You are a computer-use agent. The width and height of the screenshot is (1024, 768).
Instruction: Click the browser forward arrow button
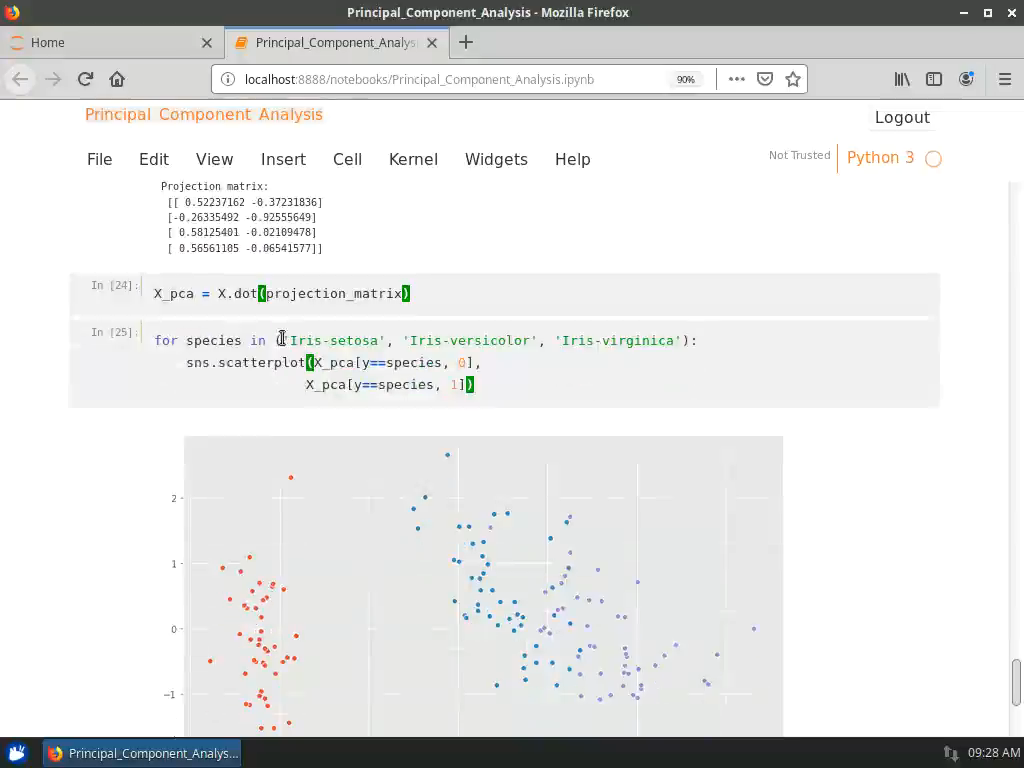[x=53, y=79]
